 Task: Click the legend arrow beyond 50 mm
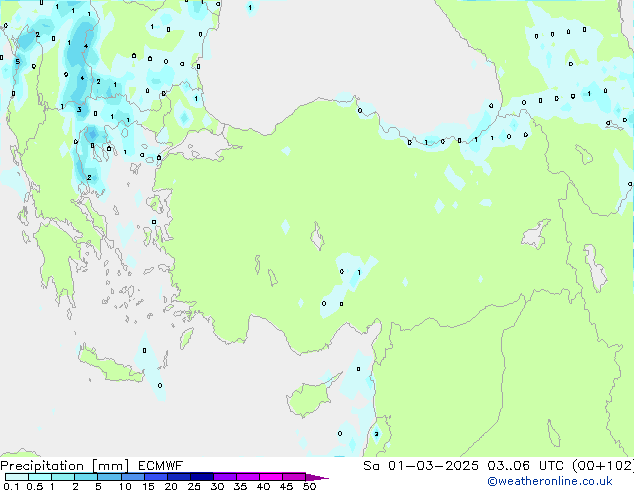(317, 477)
